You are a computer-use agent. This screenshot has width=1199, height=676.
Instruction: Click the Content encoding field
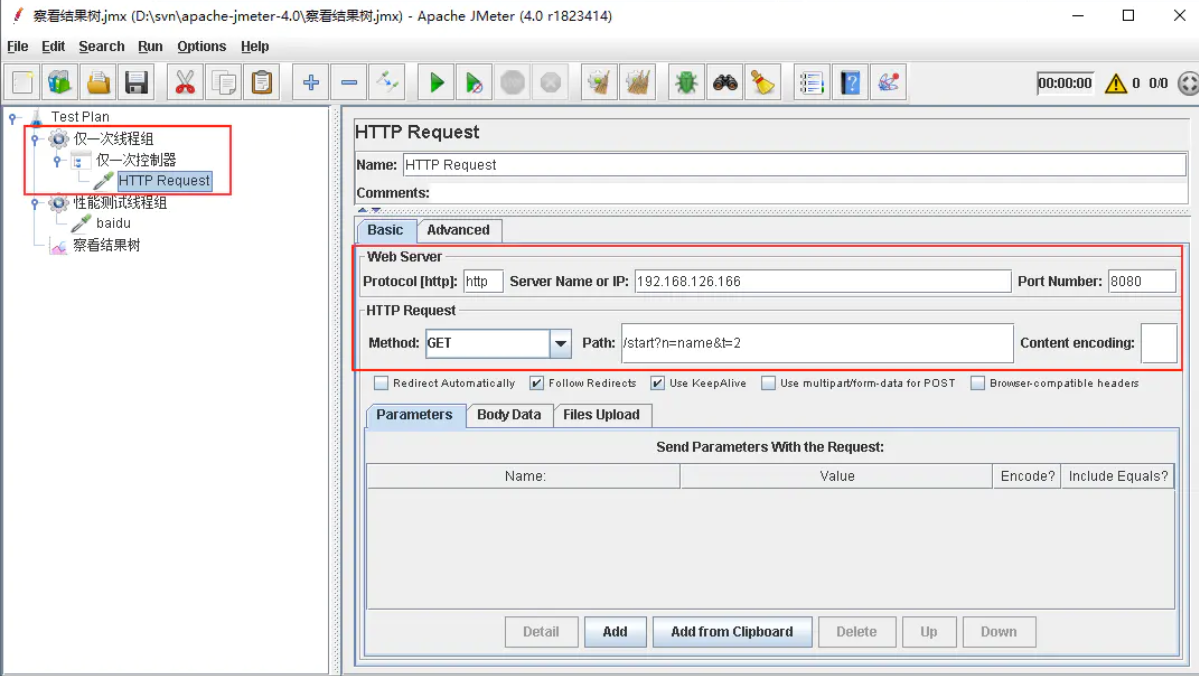point(1158,343)
